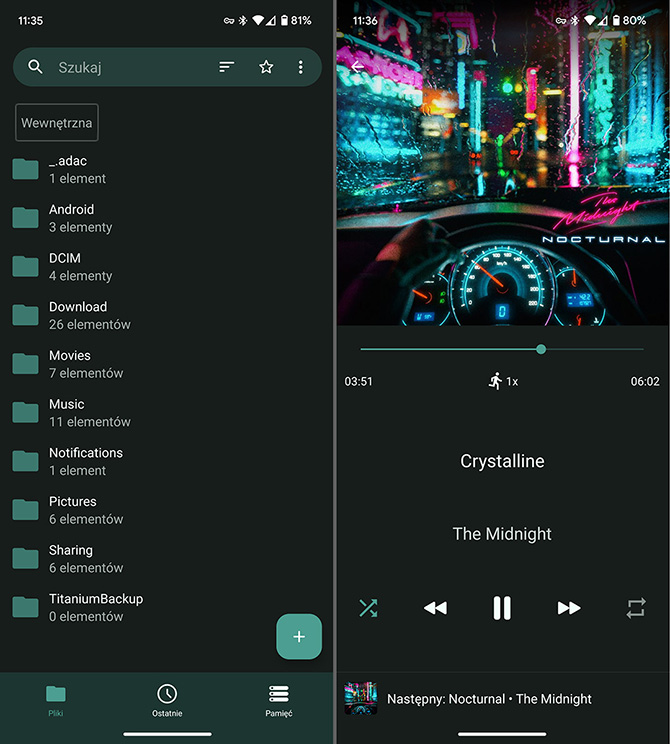Switch to the Pliki tab

coord(56,701)
